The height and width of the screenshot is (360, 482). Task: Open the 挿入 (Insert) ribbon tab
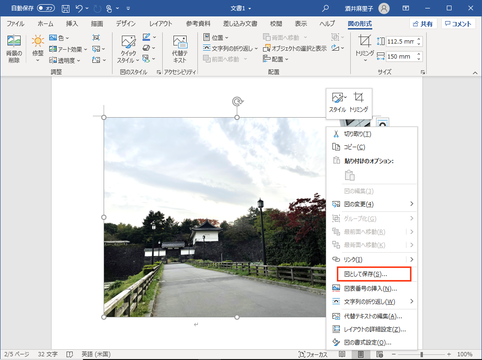tap(72, 24)
